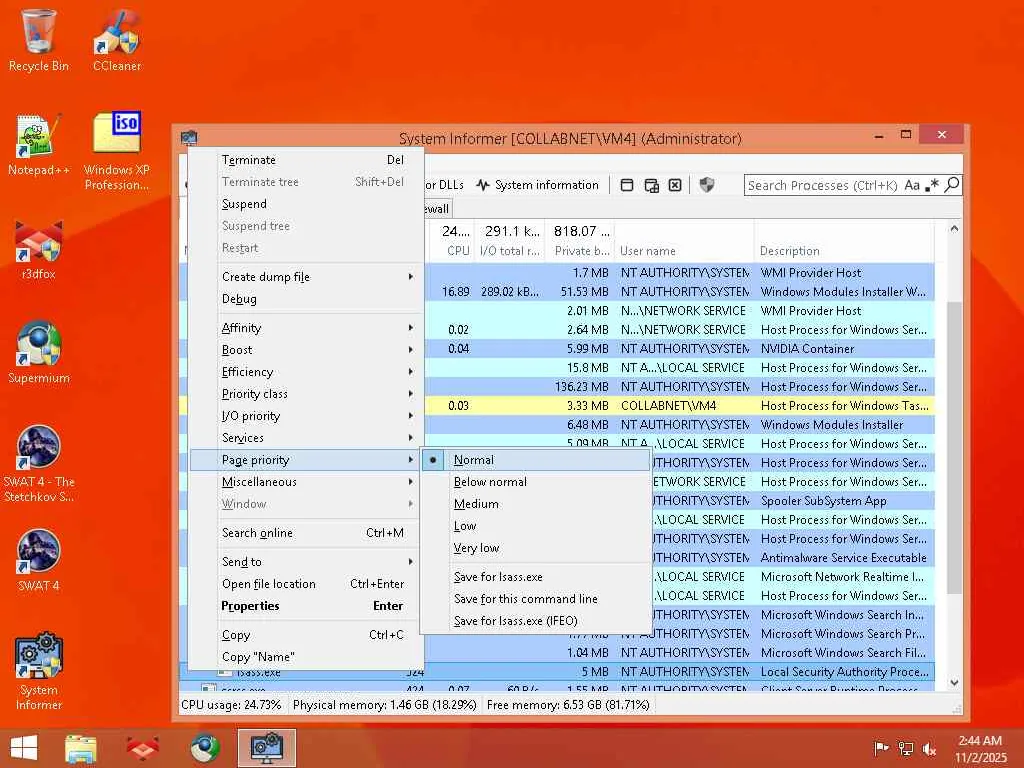Click the magnifier icon in the search box

(x=952, y=185)
